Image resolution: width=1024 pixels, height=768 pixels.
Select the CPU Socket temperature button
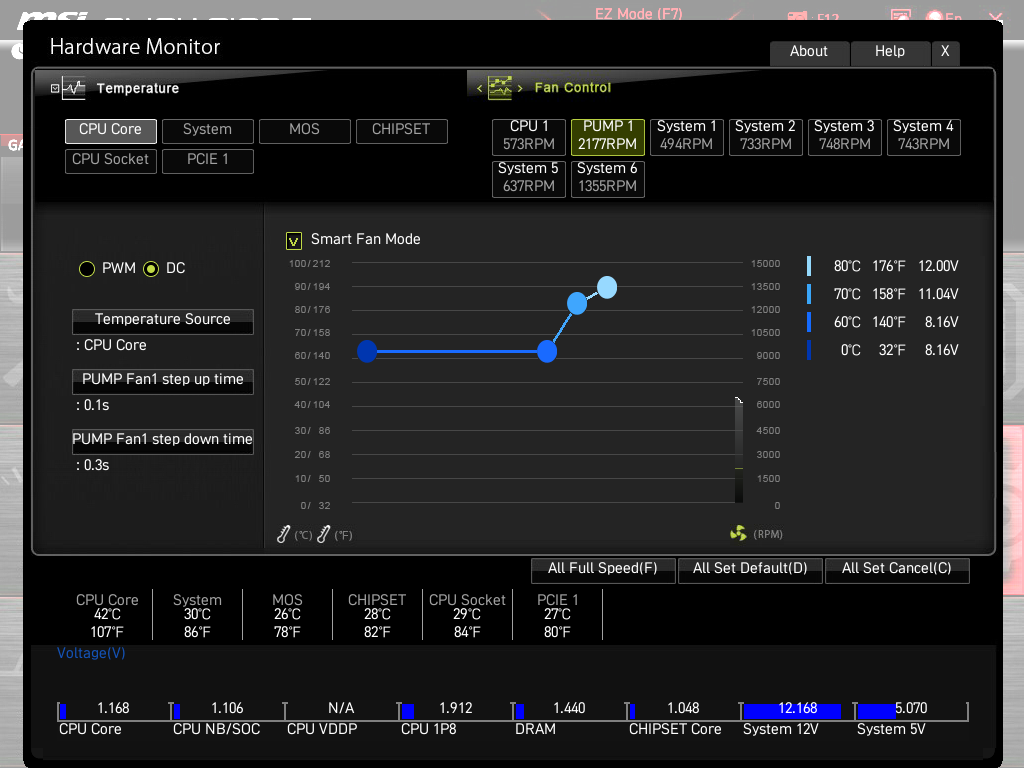(110, 161)
